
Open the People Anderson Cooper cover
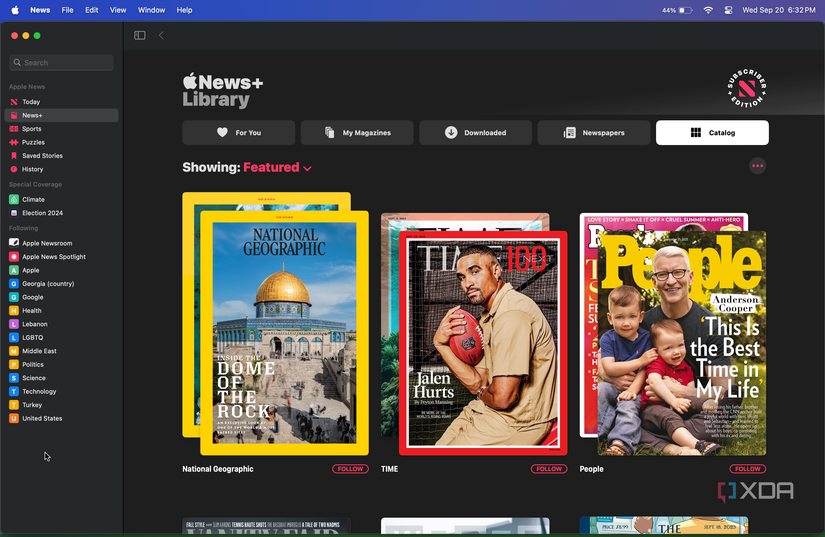coord(682,343)
